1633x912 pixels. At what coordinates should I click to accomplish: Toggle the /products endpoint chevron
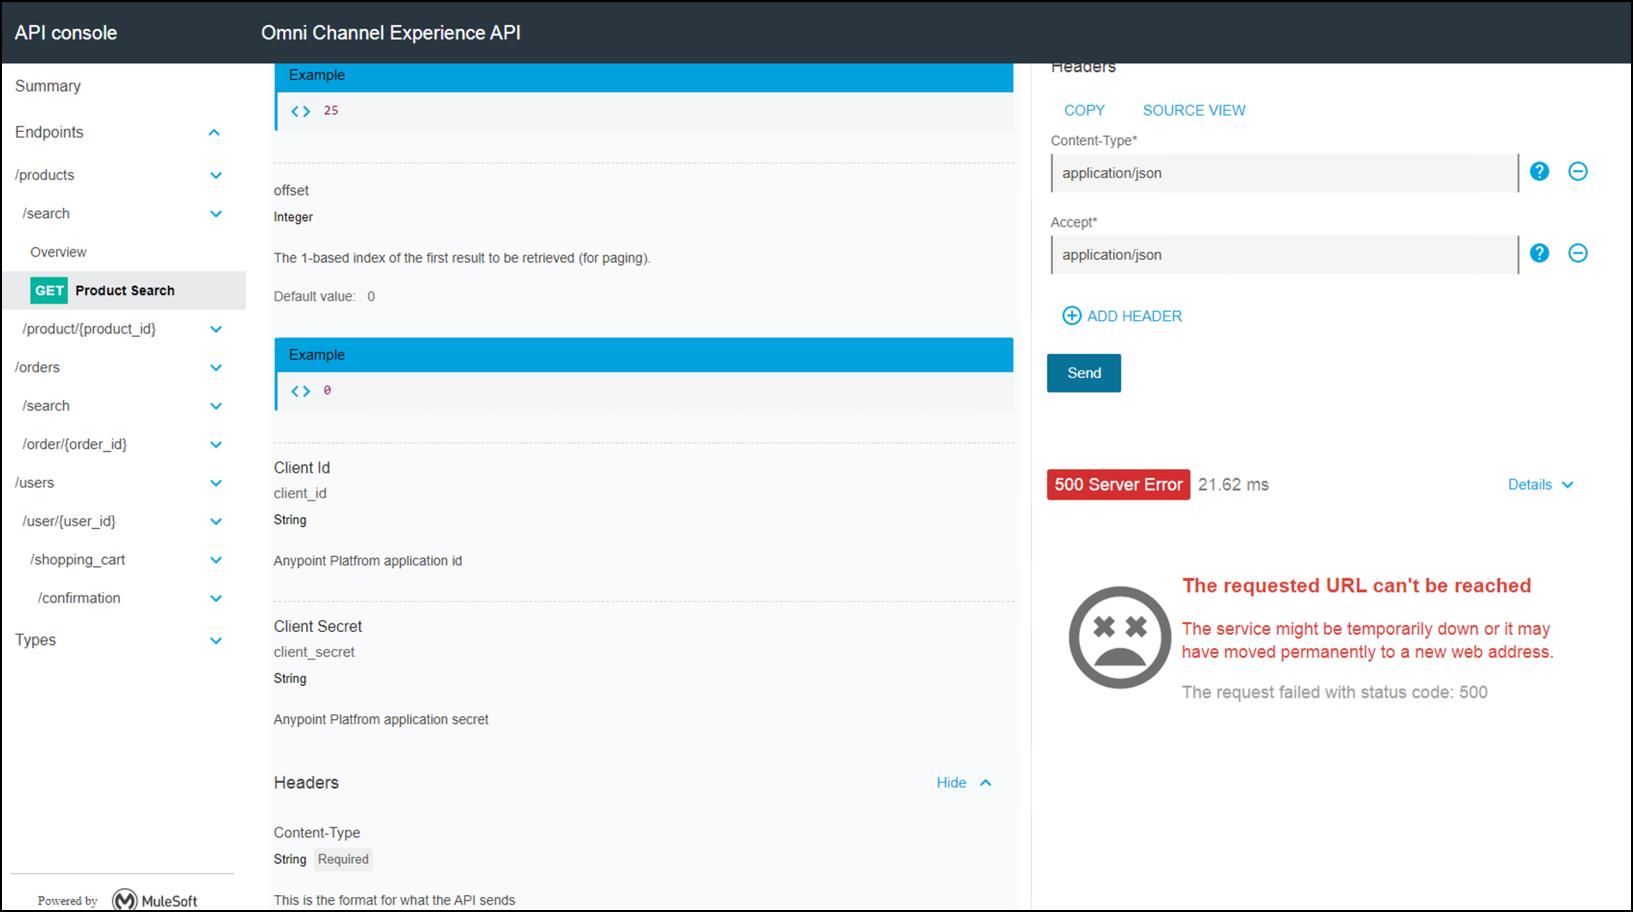click(x=216, y=176)
